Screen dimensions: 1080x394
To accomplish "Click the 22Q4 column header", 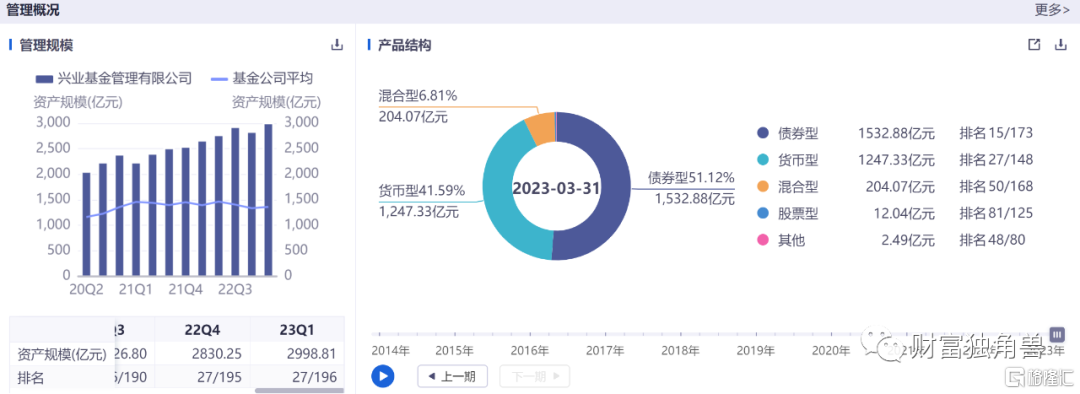I will [202, 329].
